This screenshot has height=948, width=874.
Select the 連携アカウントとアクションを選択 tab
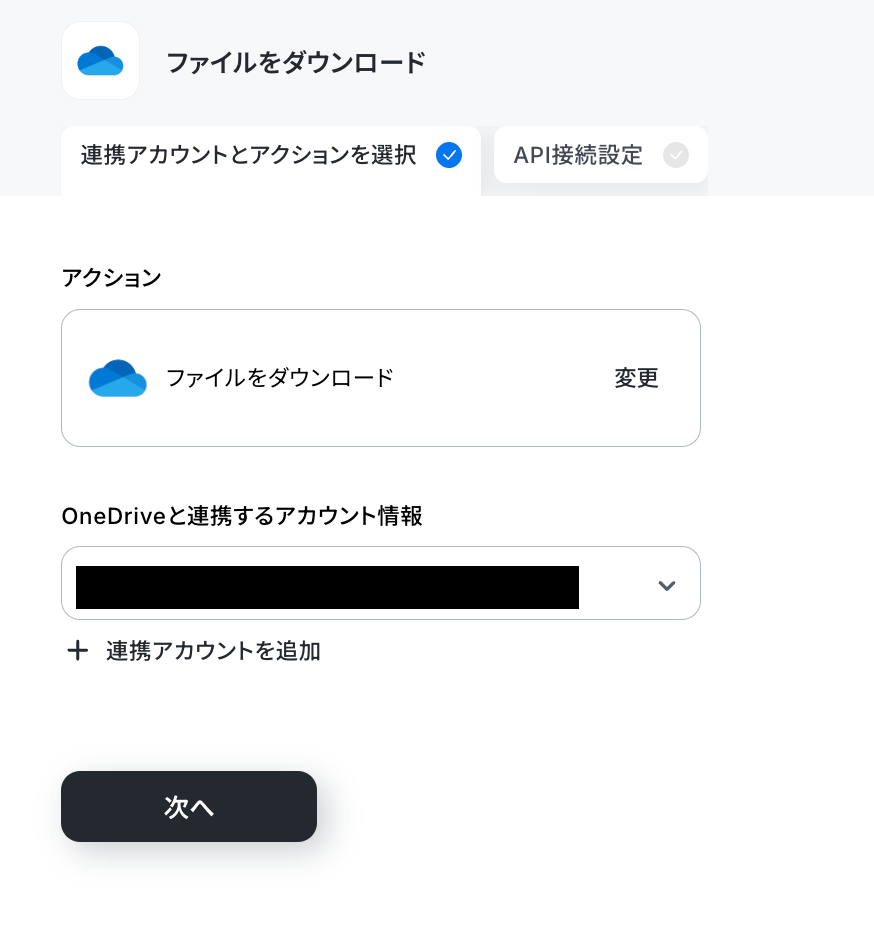[x=271, y=160]
